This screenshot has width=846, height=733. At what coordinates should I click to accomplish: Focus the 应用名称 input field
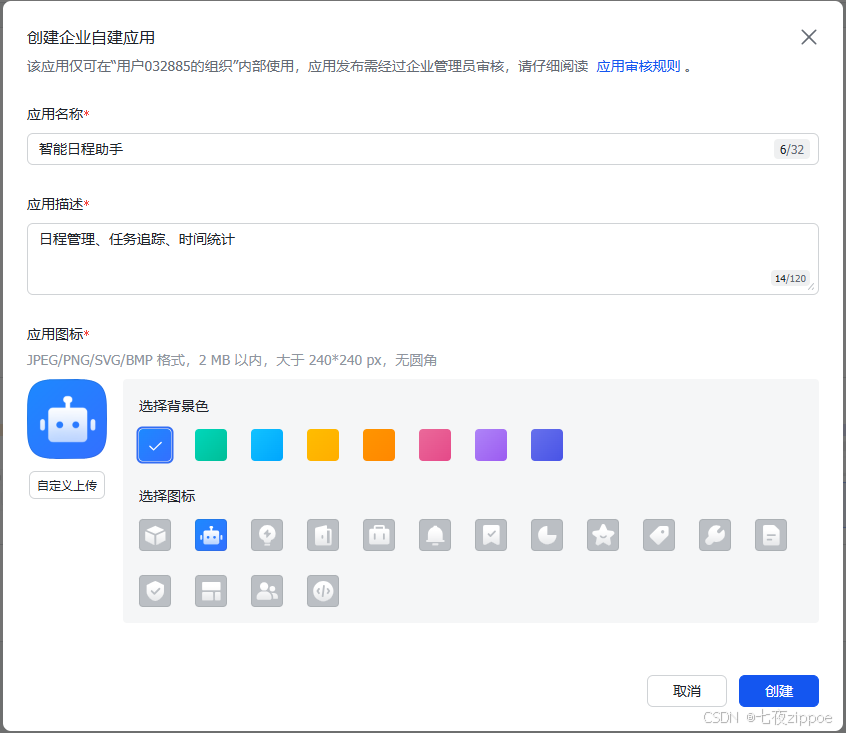point(423,149)
